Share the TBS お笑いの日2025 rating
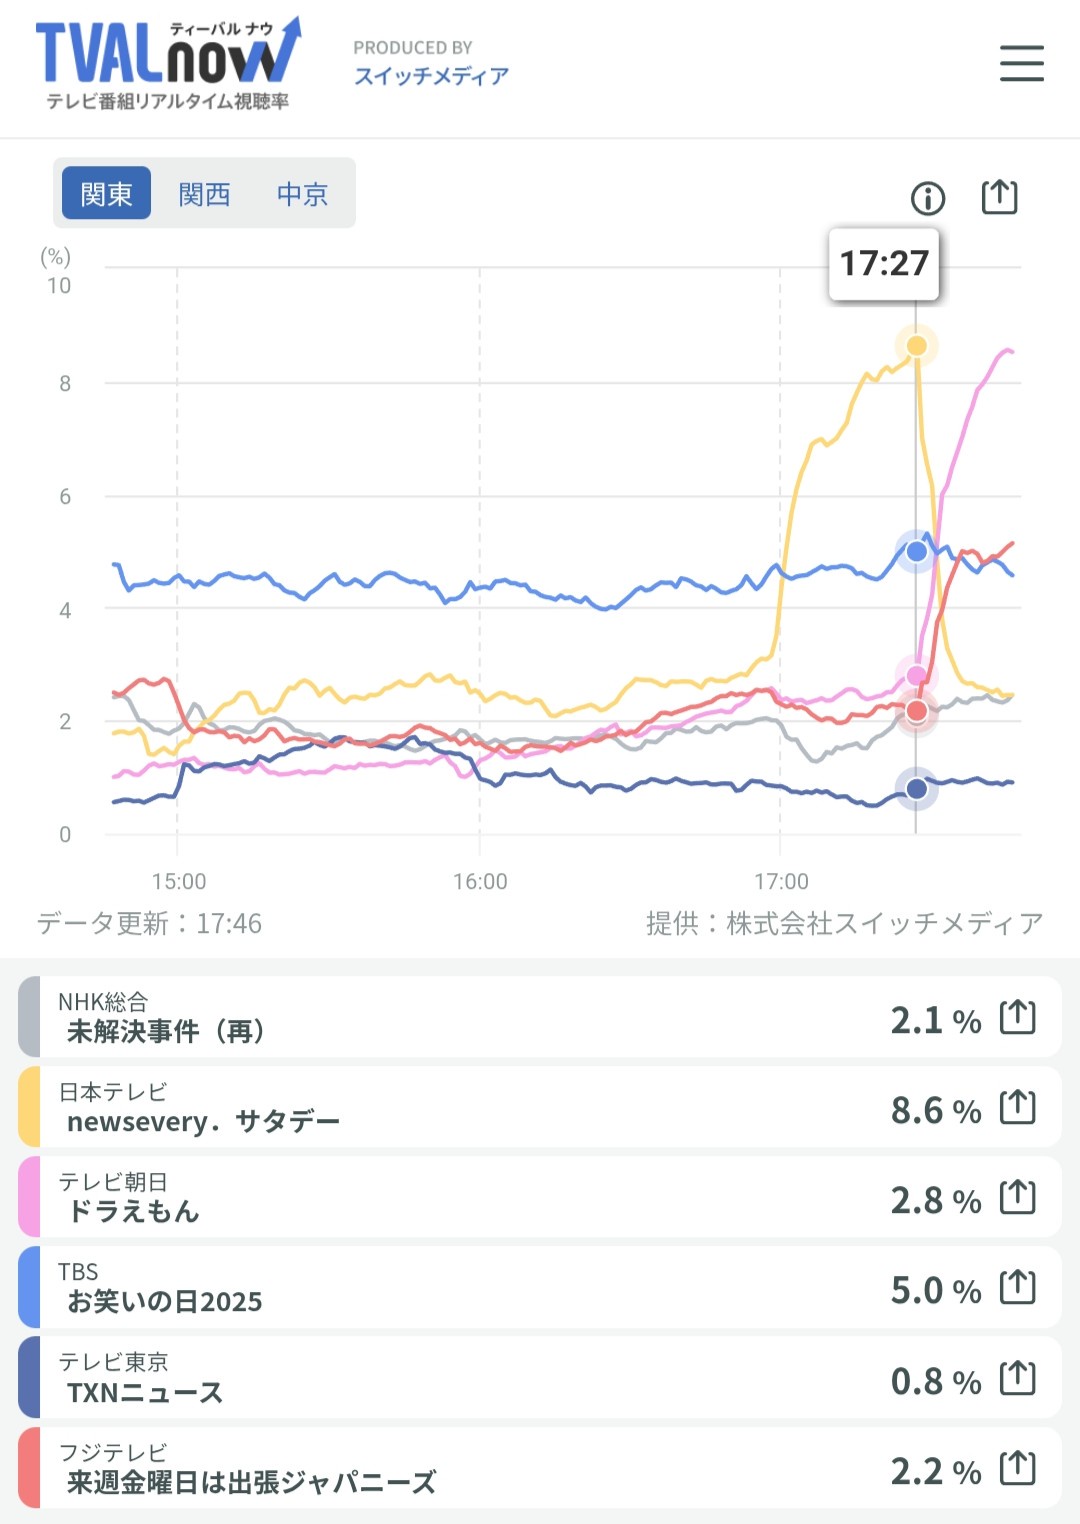 point(1018,1287)
